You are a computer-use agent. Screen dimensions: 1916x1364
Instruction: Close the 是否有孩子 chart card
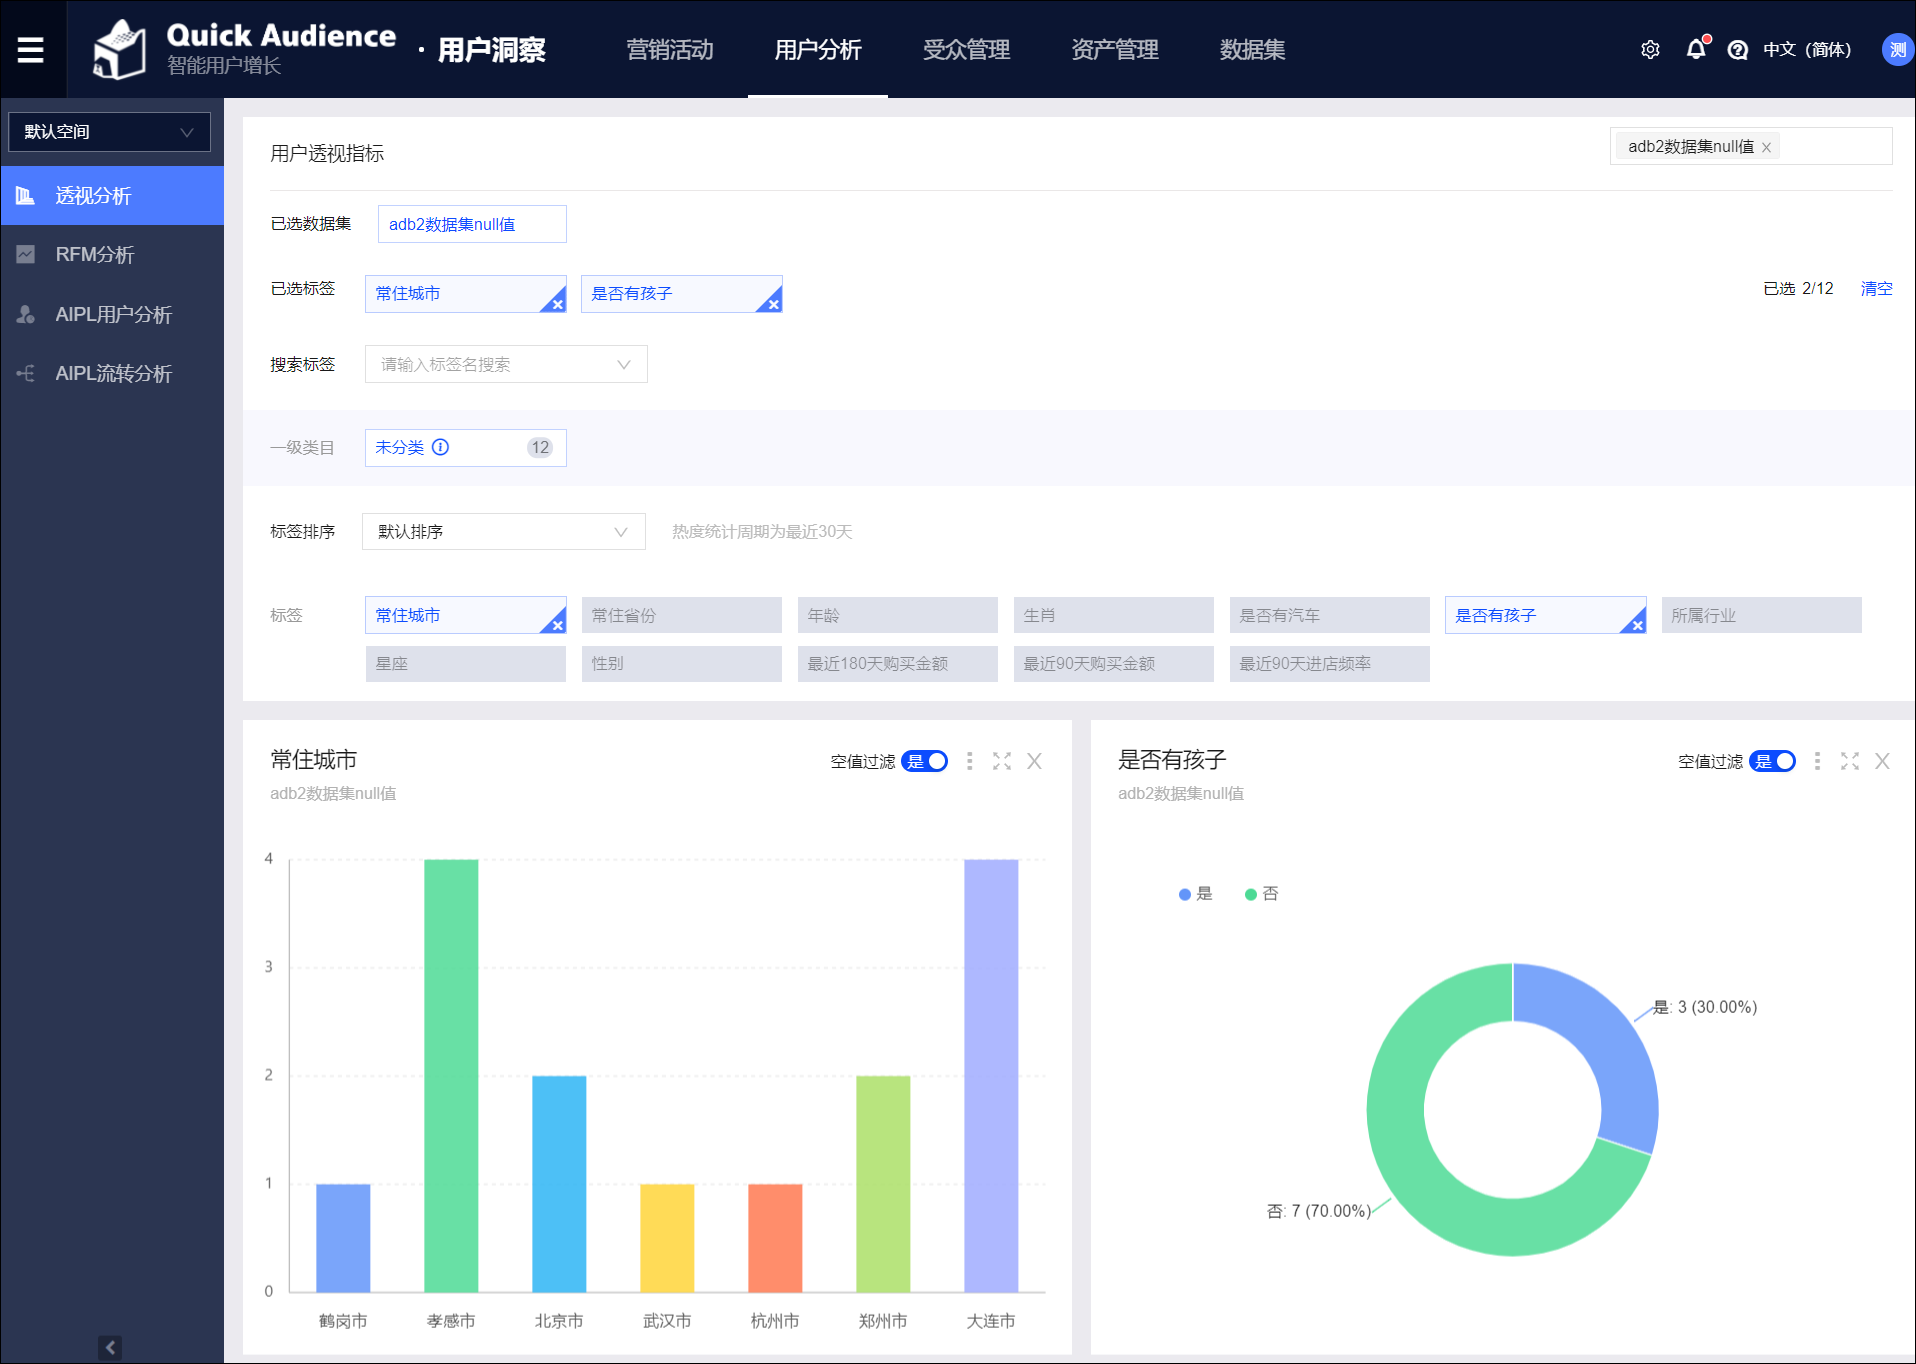coord(1882,761)
